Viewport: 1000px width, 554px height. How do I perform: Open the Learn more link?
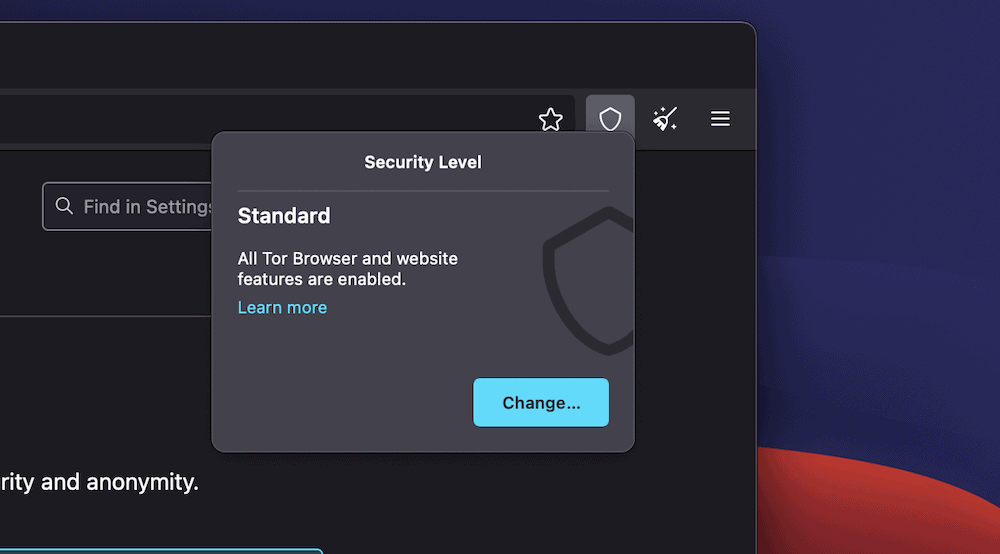(x=282, y=308)
